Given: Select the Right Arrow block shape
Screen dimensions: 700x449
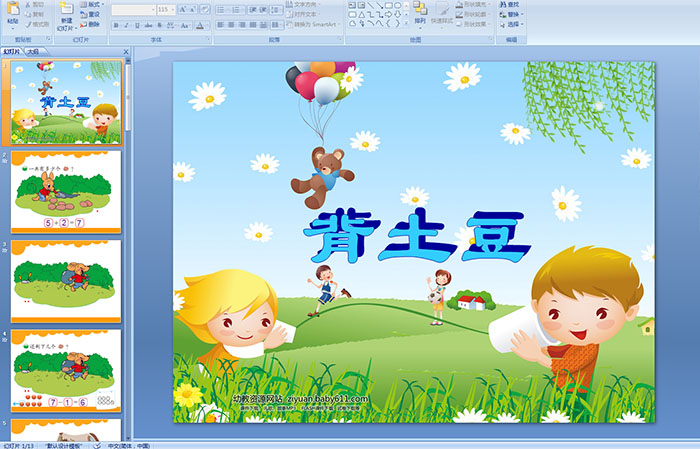Looking at the screenshot, I should click(x=389, y=15).
